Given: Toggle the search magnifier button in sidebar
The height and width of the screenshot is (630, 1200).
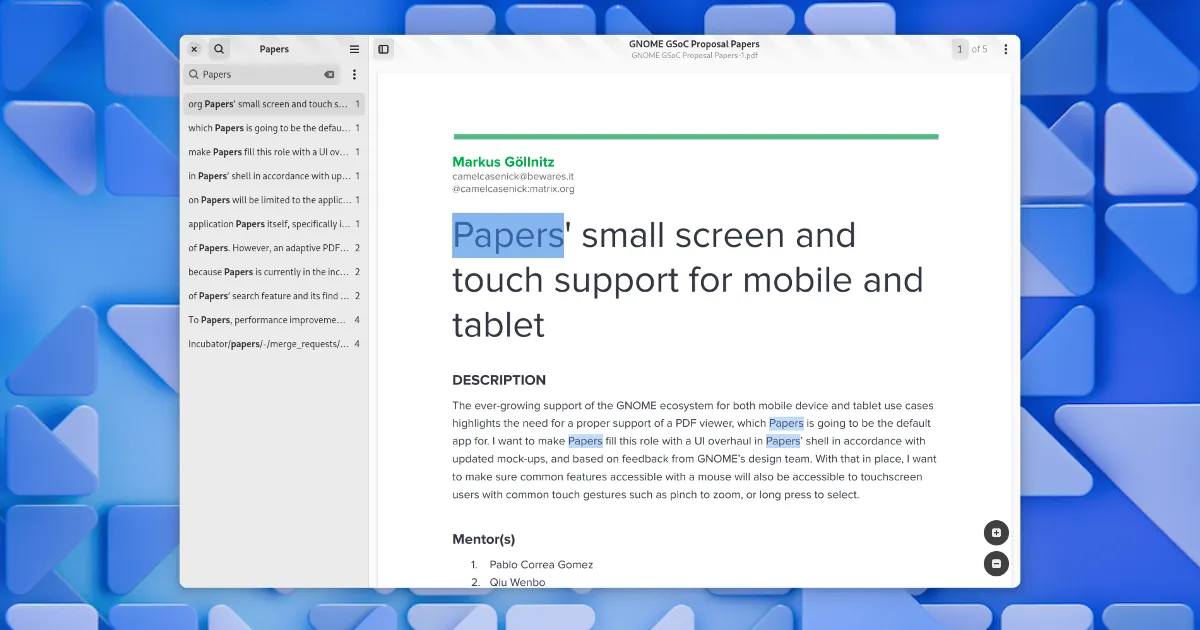Looking at the screenshot, I should (219, 49).
